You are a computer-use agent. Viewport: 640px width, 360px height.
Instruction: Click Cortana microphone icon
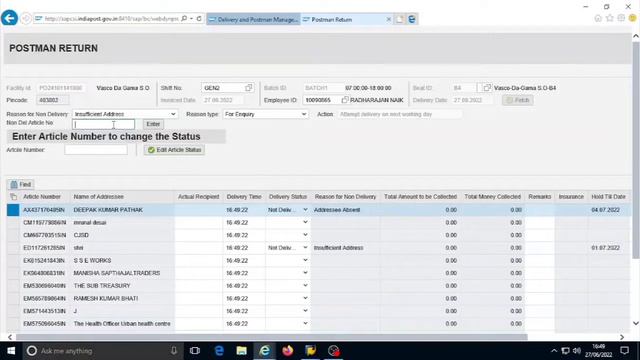click(x=174, y=351)
